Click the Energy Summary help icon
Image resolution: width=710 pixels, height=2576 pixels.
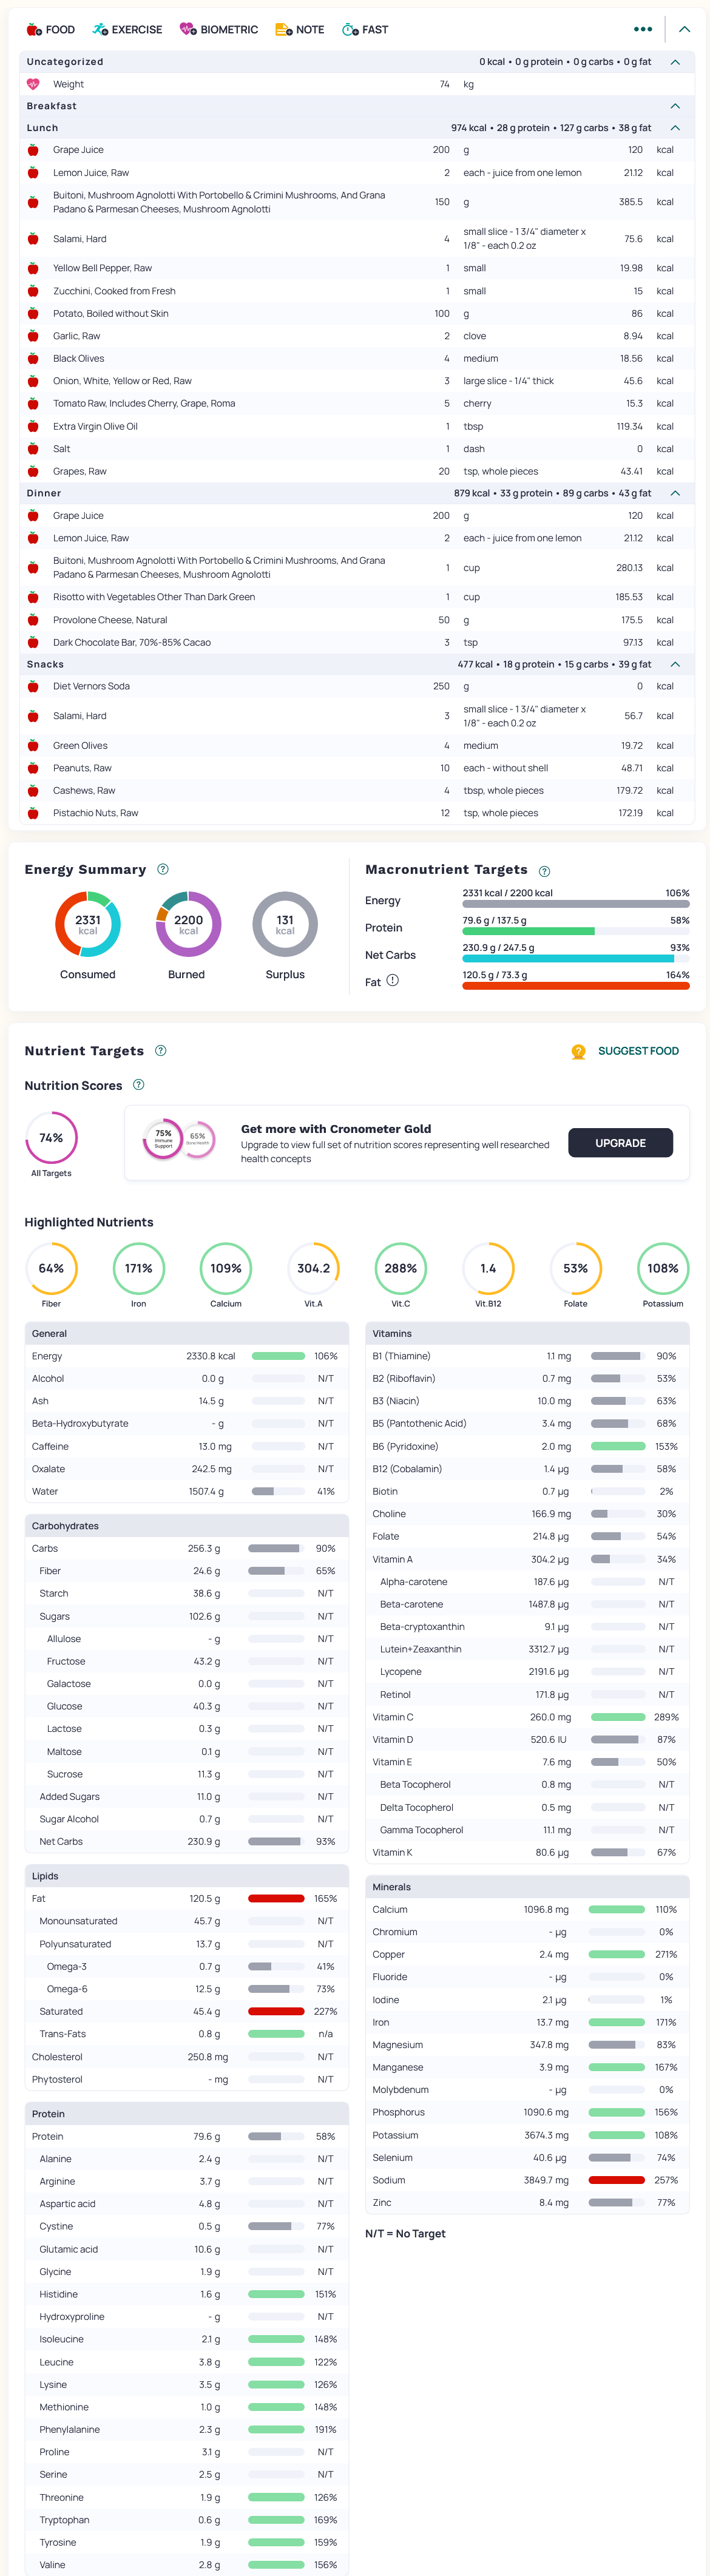163,869
